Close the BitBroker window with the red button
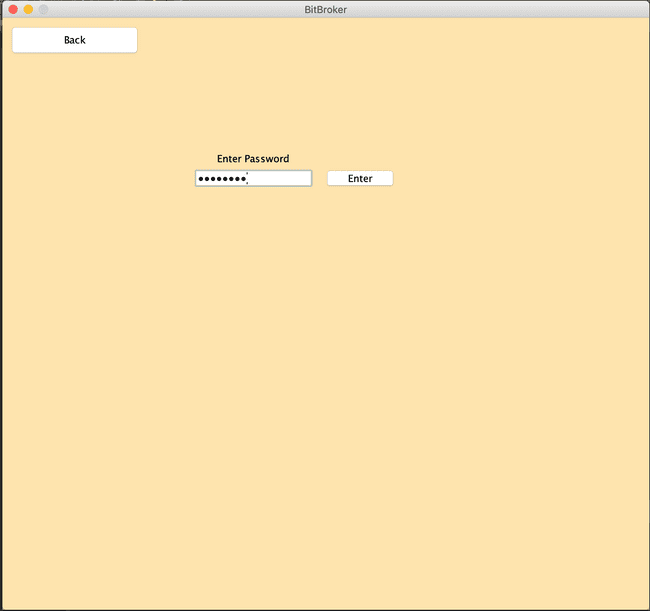This screenshot has width=650, height=611. pyautogui.click(x=13, y=9)
